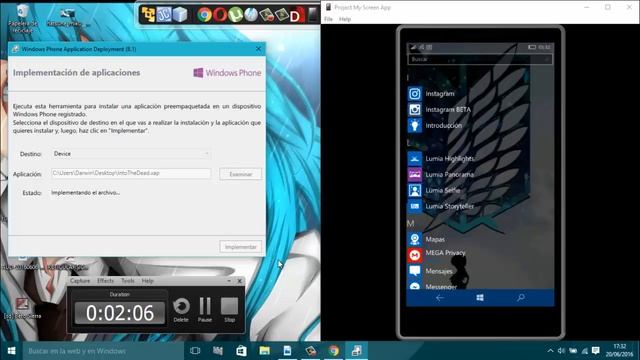Click the Messenger app entry
640x360 pixels.
point(441,287)
